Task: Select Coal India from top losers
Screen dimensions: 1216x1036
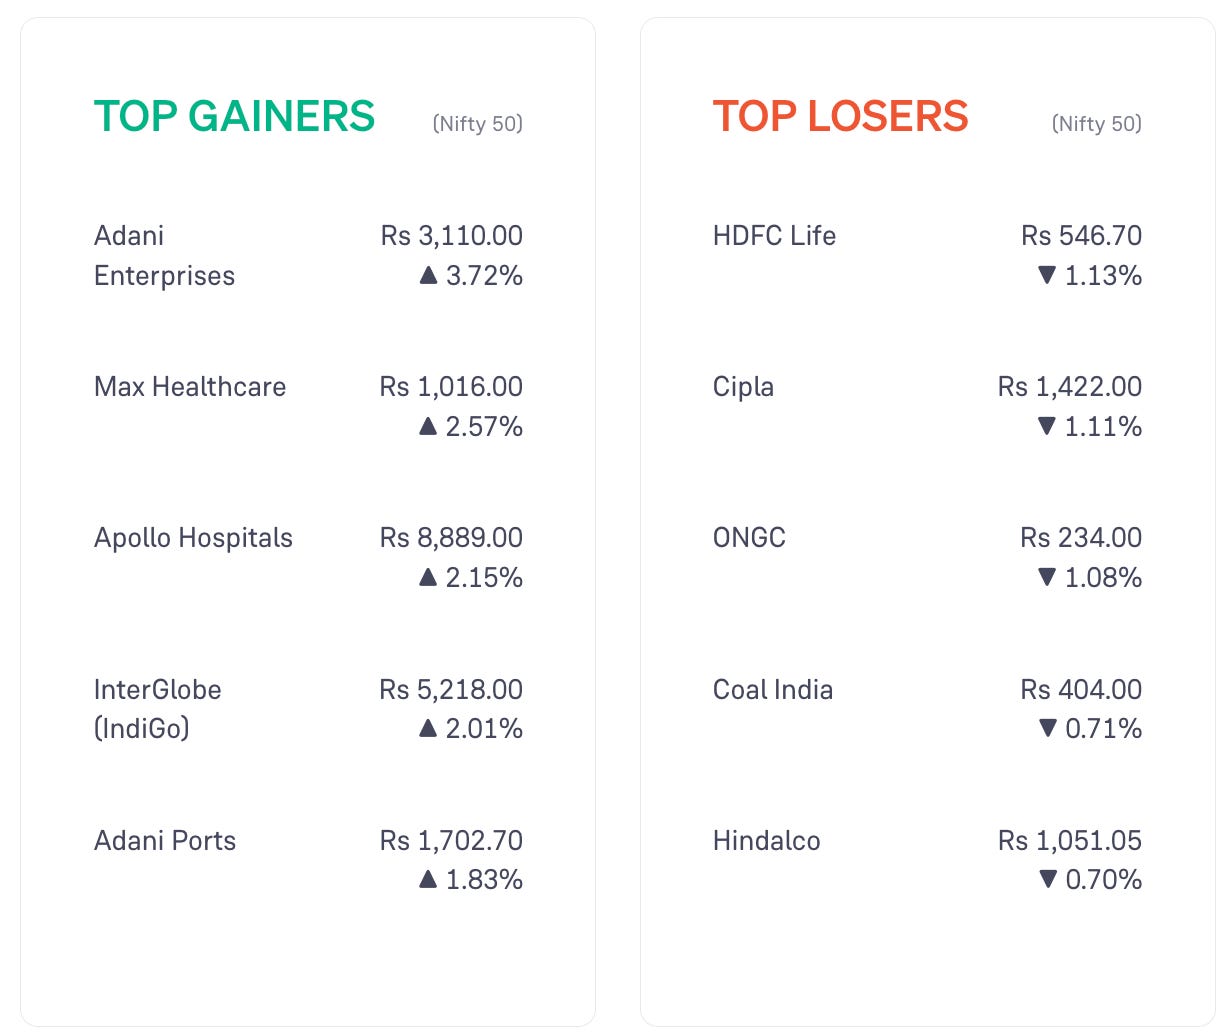Action: (x=773, y=690)
